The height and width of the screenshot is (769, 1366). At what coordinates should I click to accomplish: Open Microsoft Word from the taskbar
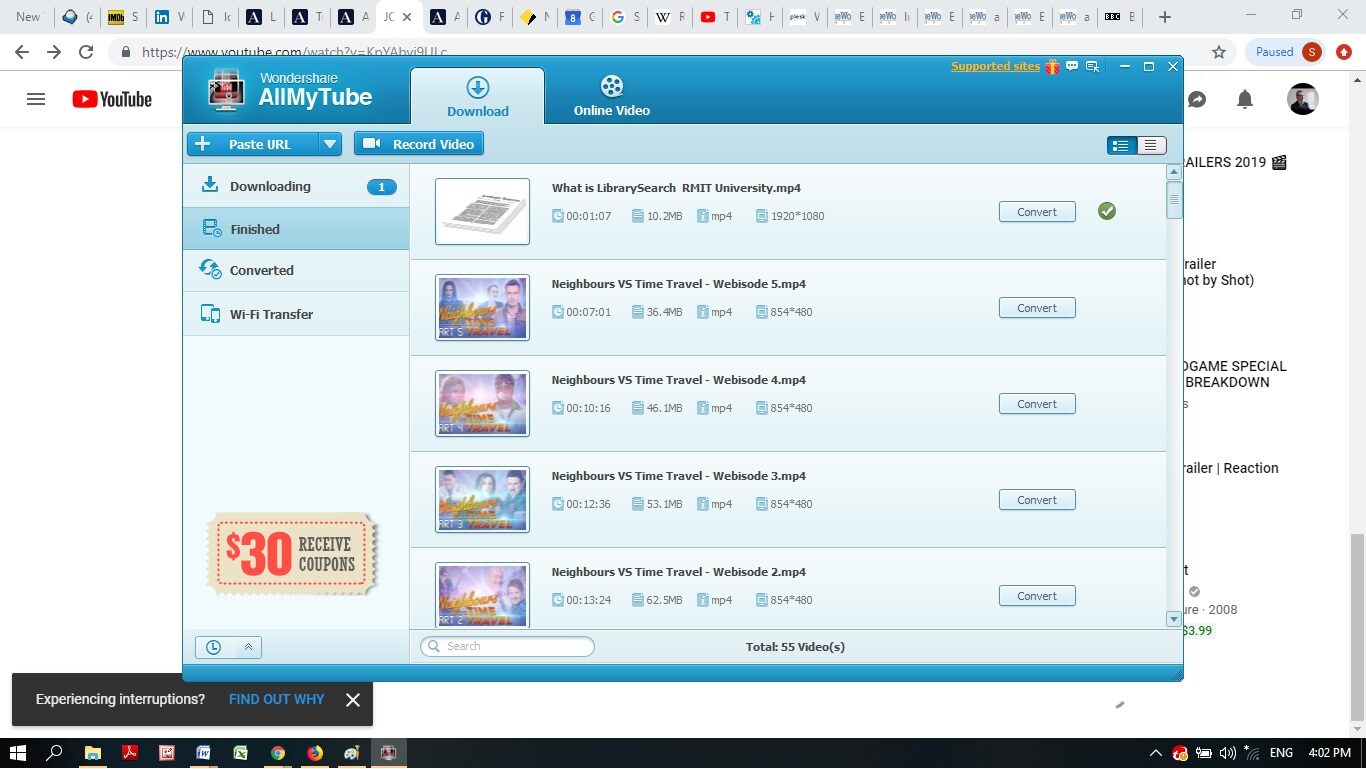(x=204, y=753)
